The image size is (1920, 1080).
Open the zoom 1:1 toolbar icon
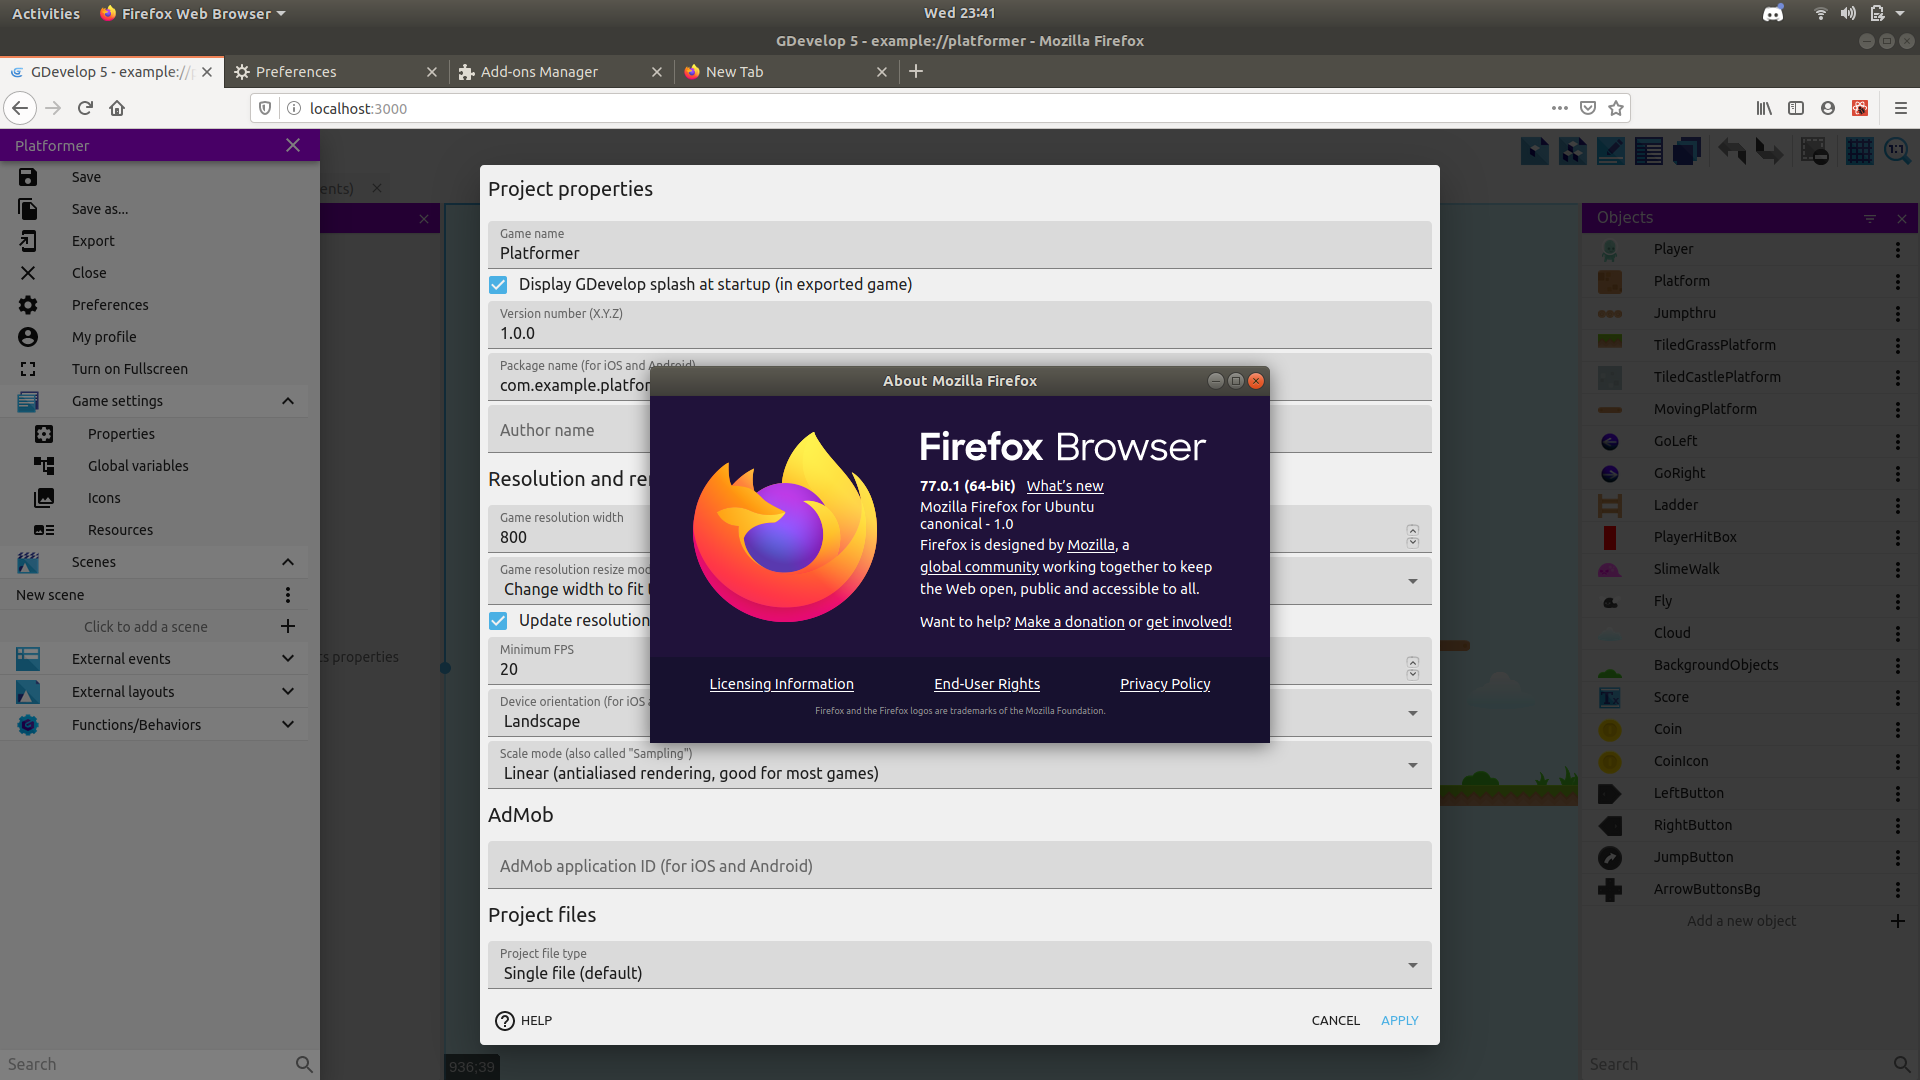click(x=1898, y=151)
